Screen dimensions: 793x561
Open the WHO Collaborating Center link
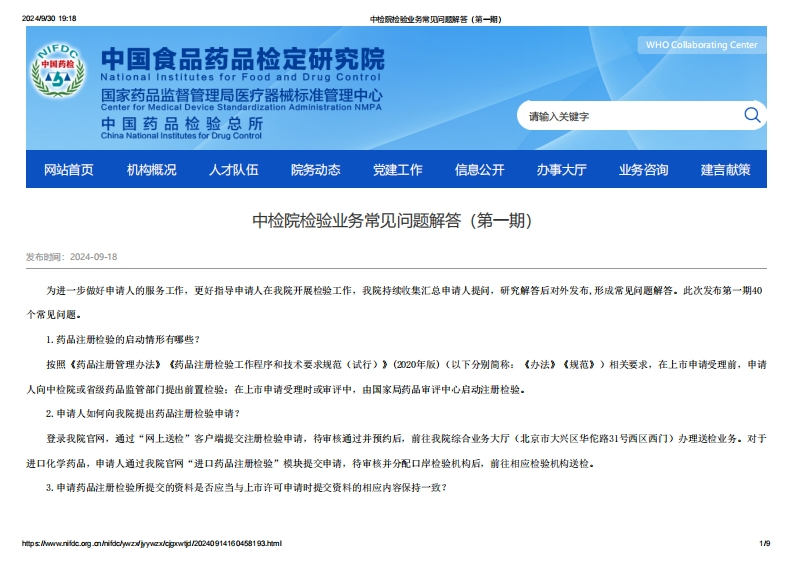(701, 45)
